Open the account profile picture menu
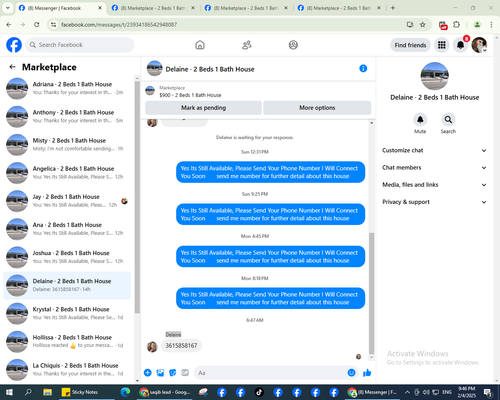Viewport: 500px width, 400px height. 479,45
